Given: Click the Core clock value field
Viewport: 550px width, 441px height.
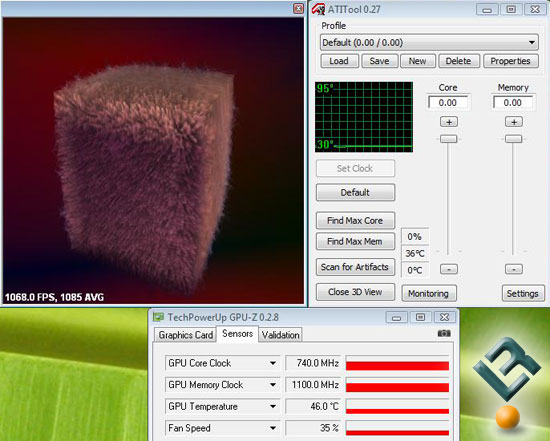Looking at the screenshot, I should tap(448, 103).
